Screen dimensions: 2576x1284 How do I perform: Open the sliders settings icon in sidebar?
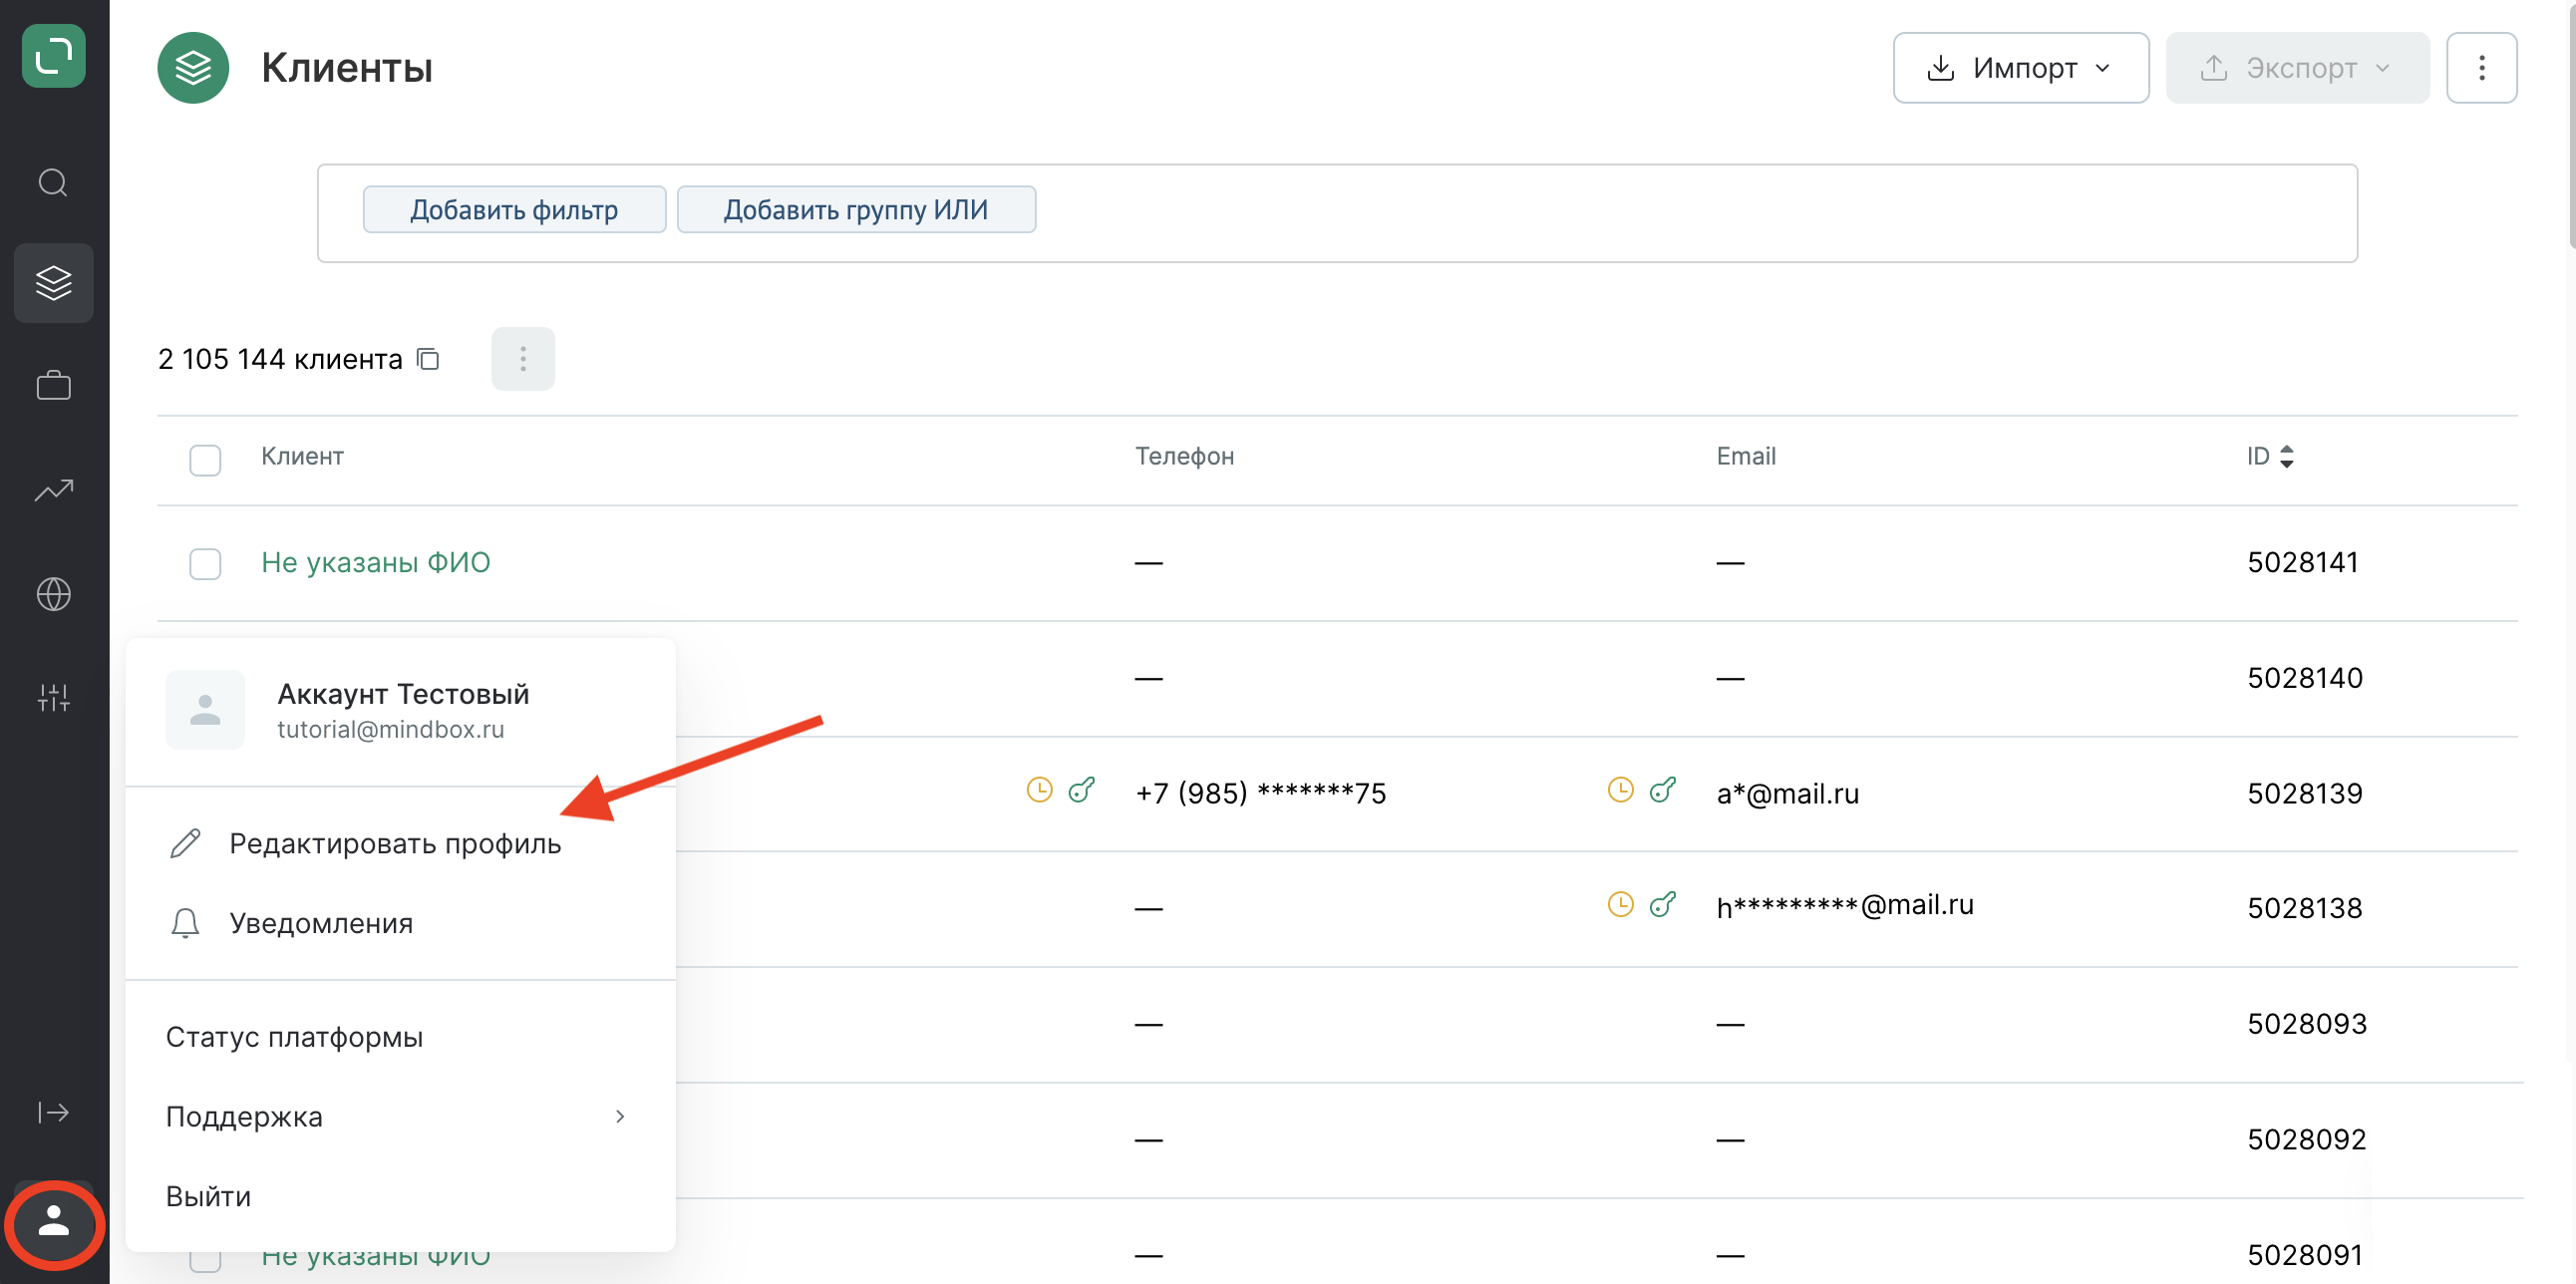54,698
